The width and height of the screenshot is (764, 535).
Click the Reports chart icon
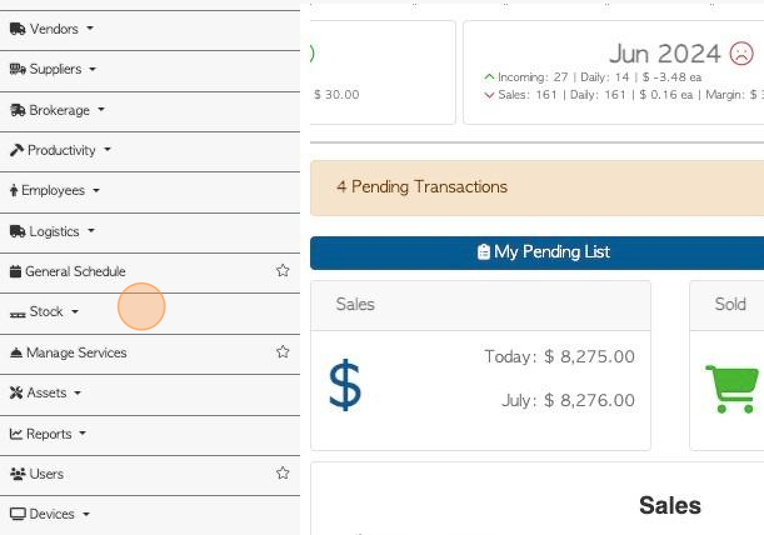[16, 434]
